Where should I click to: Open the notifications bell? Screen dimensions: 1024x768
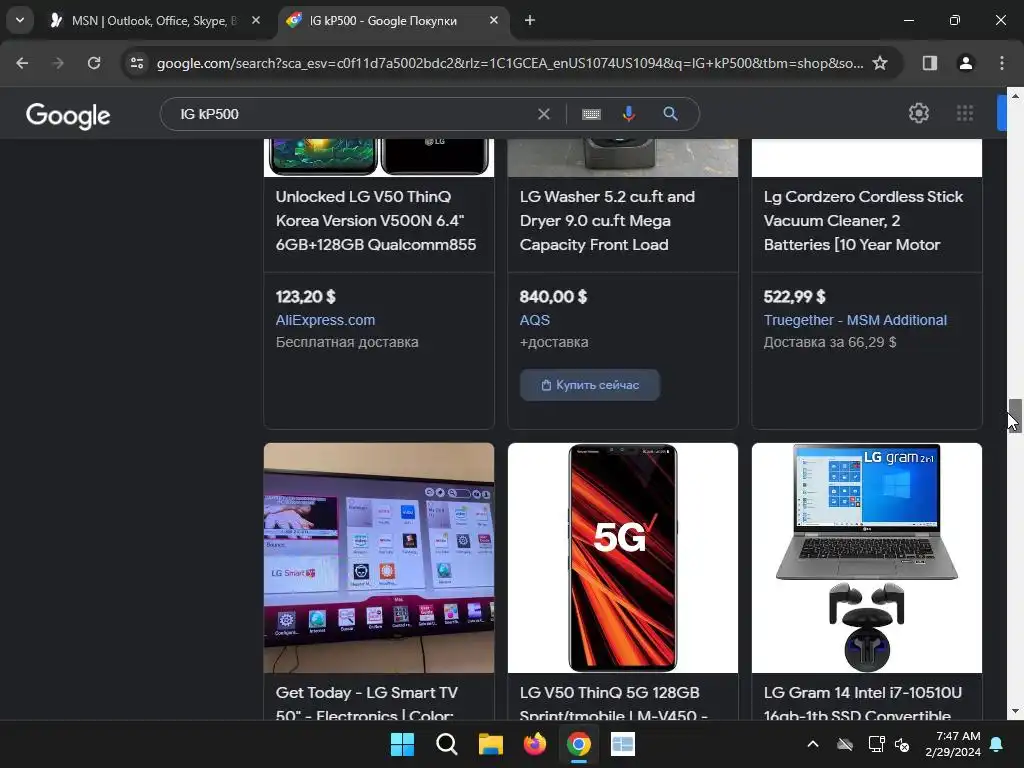pos(997,744)
